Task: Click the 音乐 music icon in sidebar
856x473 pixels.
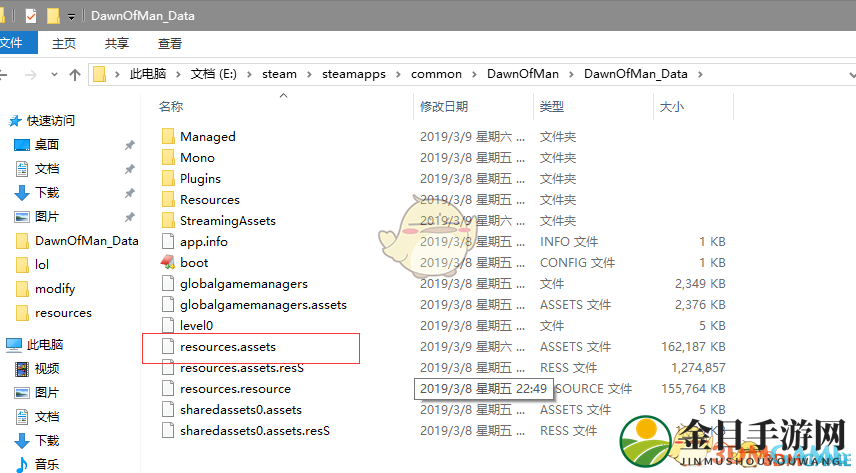Action: (x=22, y=464)
